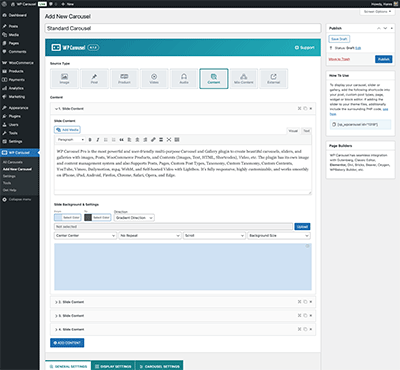The image size is (400, 370).
Task: Remove Slide Content 4
Action: [x=311, y=329]
